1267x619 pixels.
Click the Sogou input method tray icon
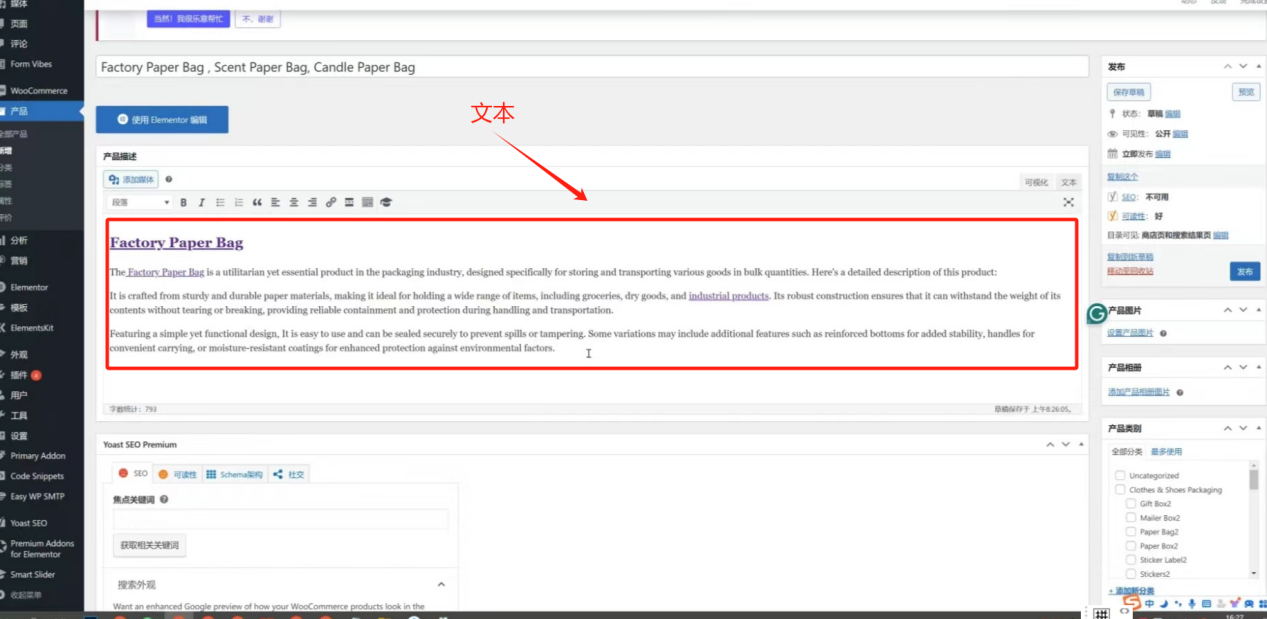pyautogui.click(x=1130, y=603)
